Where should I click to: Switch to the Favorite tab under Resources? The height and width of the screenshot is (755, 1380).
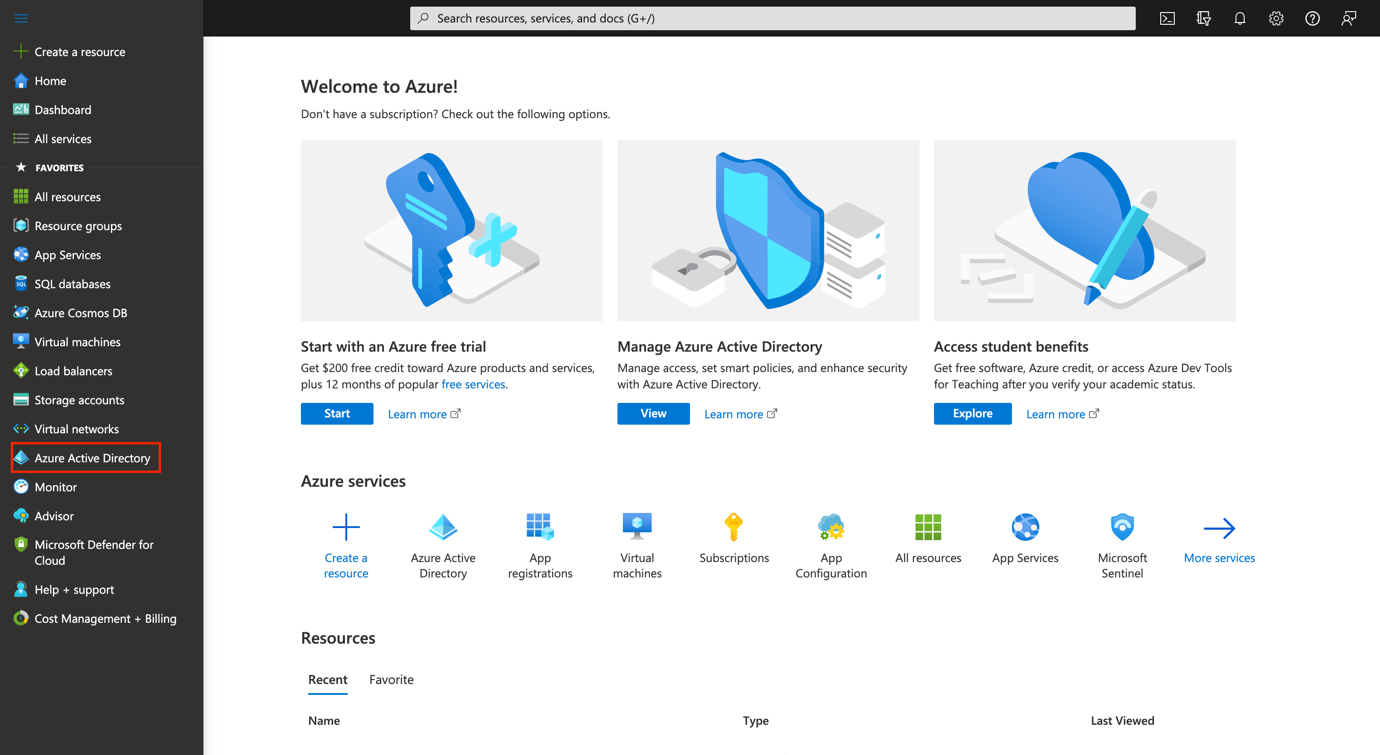click(391, 680)
